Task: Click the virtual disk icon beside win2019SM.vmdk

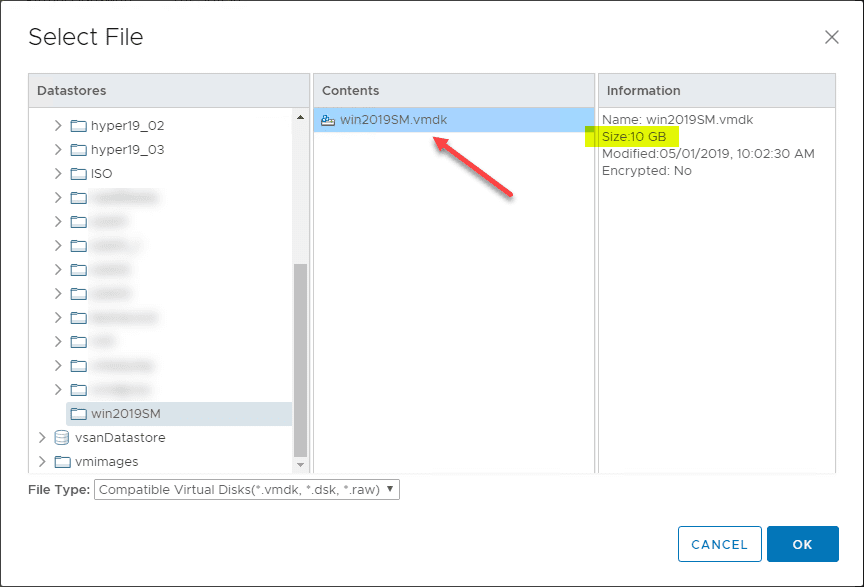Action: (x=327, y=119)
